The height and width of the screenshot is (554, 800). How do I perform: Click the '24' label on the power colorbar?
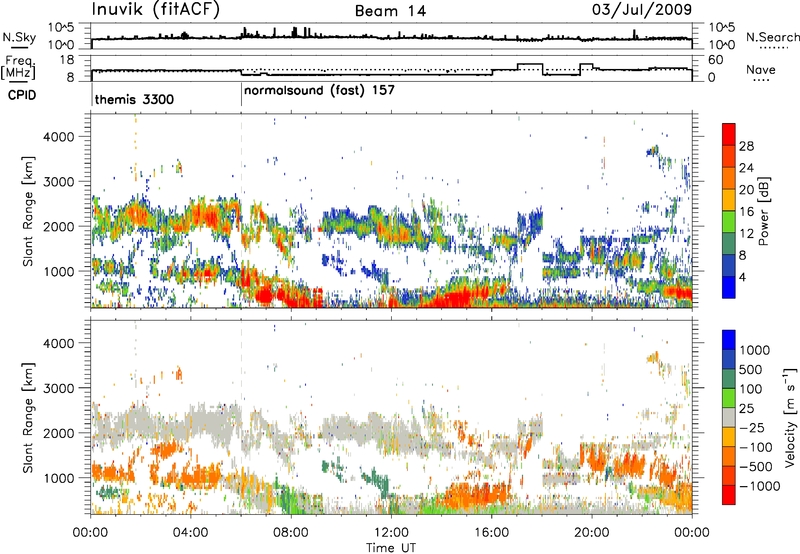pos(746,168)
